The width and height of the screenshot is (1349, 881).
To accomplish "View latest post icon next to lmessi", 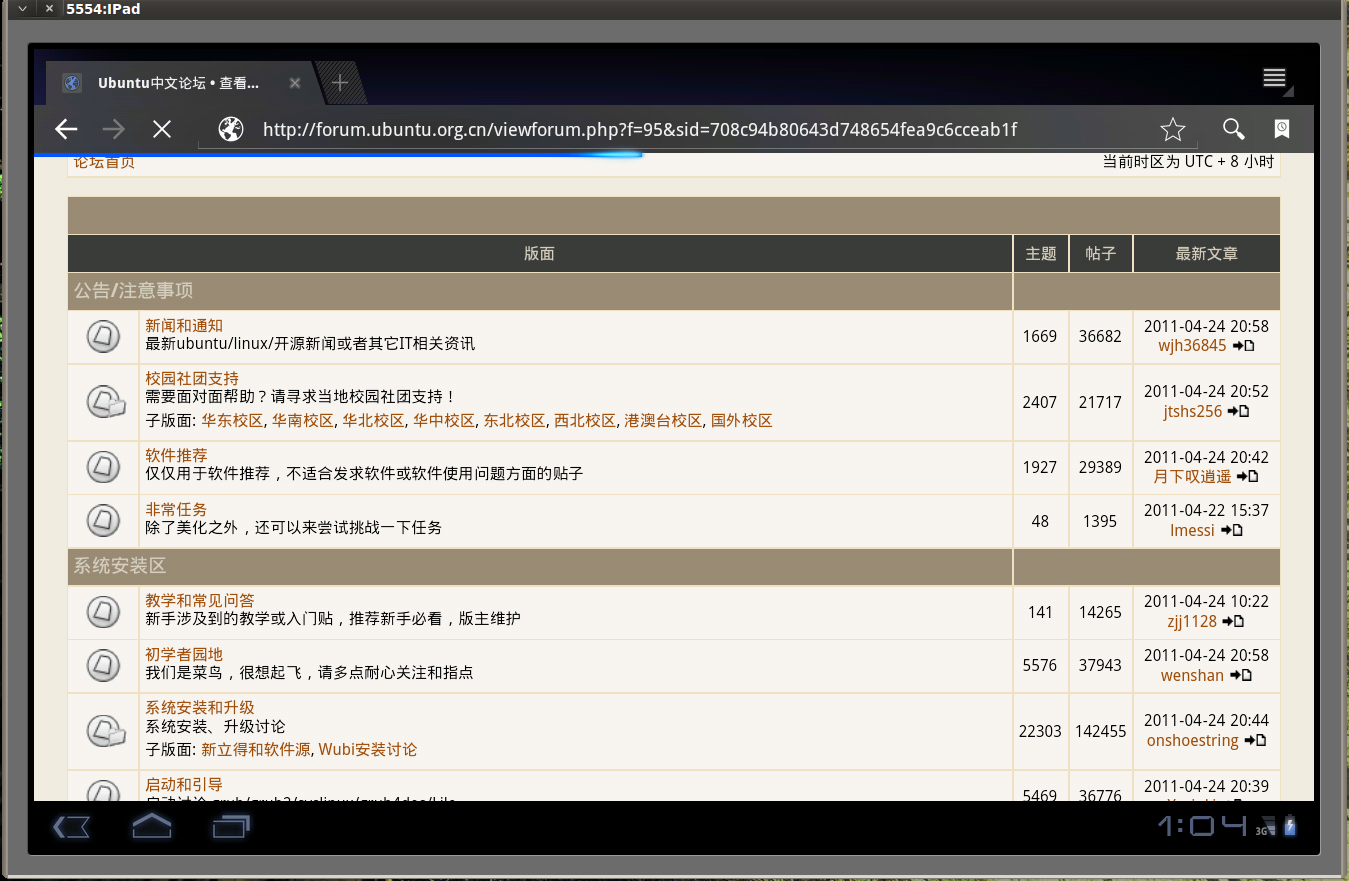I will [1232, 530].
